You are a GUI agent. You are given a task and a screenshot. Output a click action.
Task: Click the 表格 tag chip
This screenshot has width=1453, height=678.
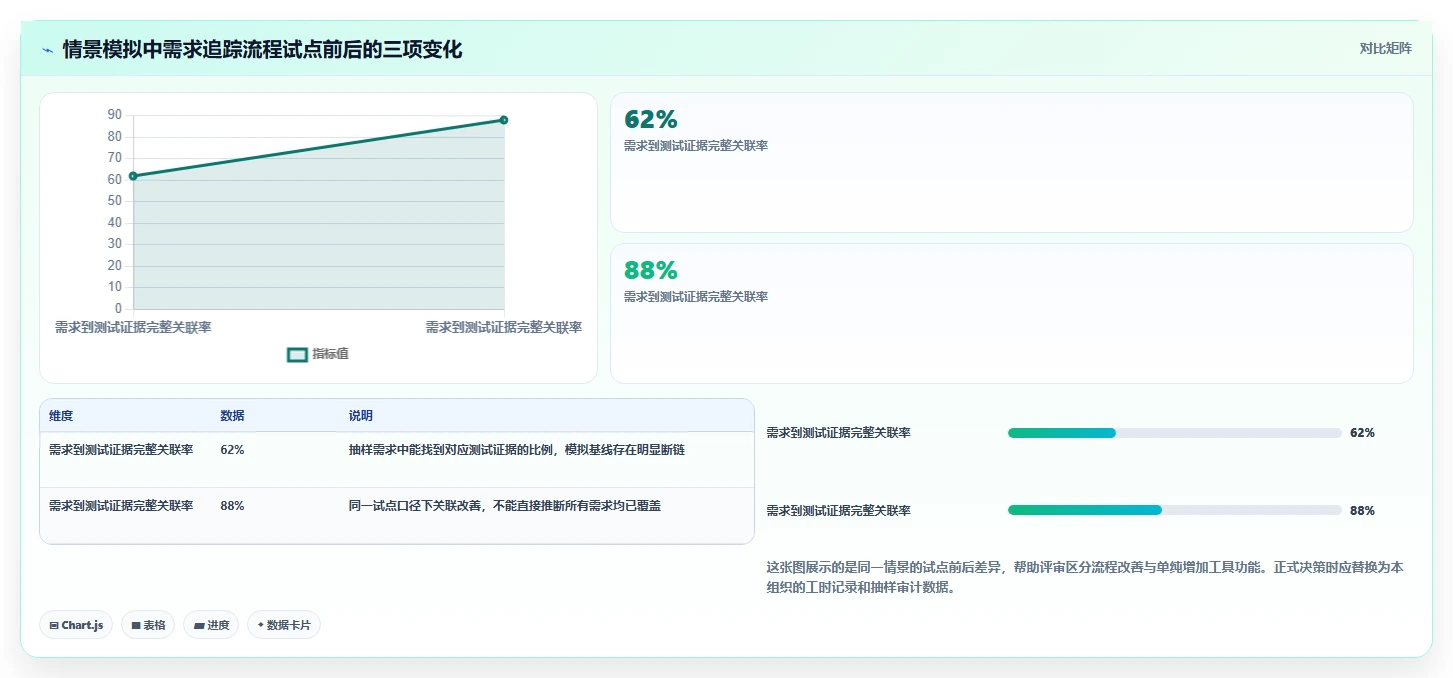tap(148, 625)
